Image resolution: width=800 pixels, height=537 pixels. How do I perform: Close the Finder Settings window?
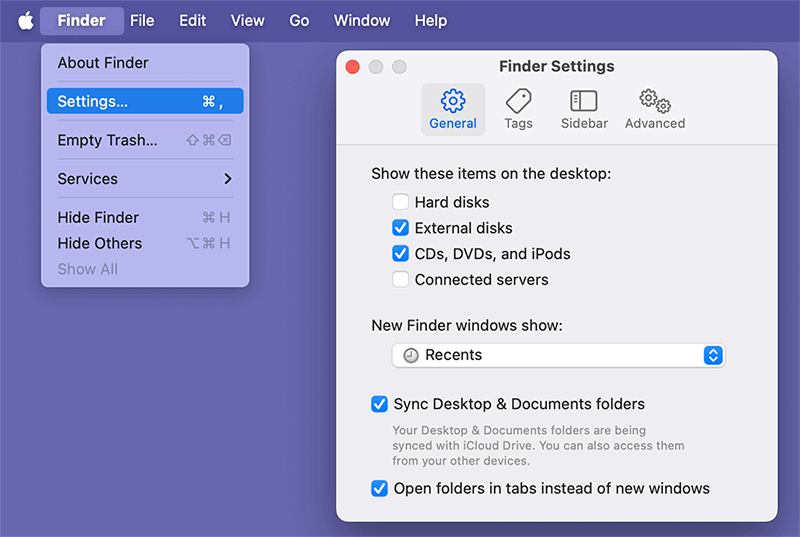pos(353,67)
